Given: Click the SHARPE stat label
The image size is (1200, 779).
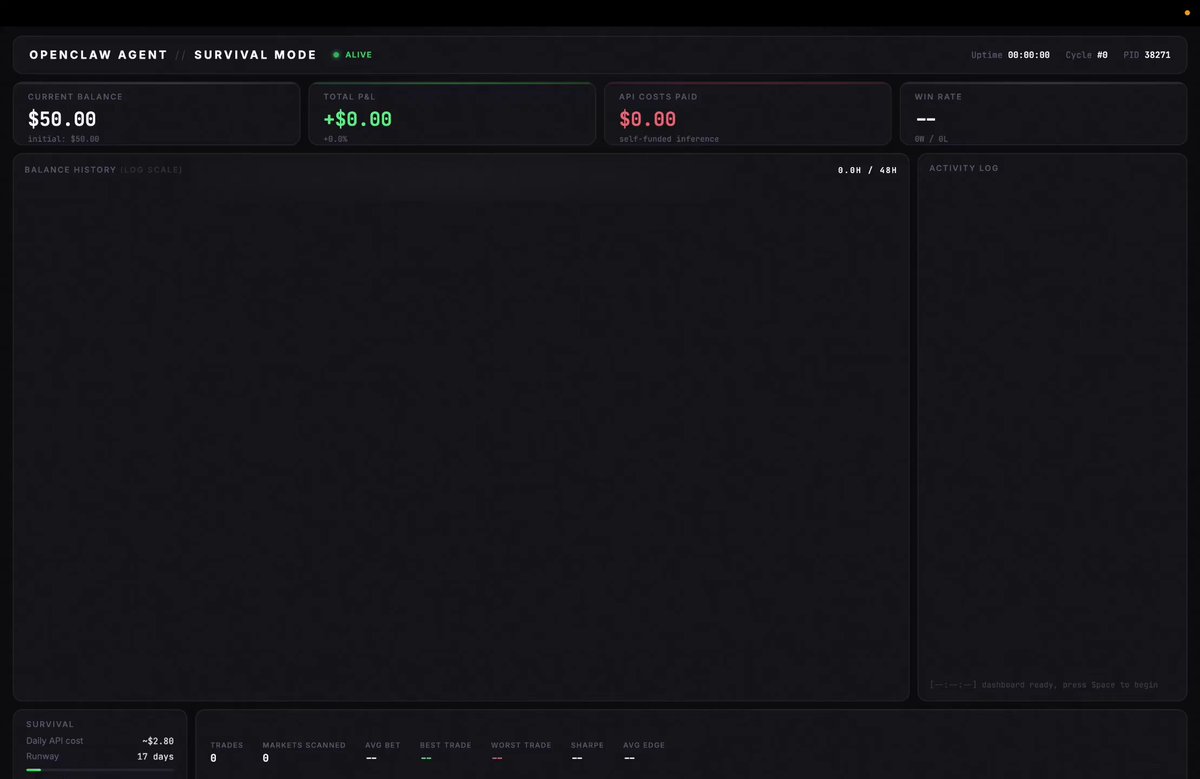Looking at the screenshot, I should pyautogui.click(x=588, y=745).
